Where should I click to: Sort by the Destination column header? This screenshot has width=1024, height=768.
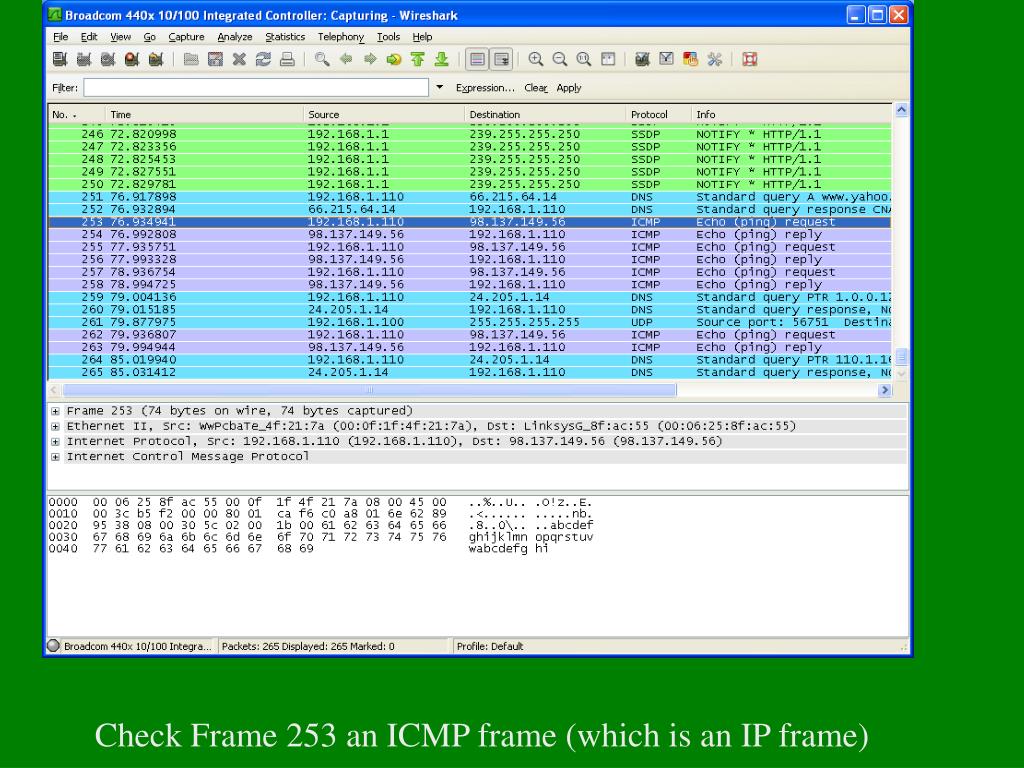point(545,114)
